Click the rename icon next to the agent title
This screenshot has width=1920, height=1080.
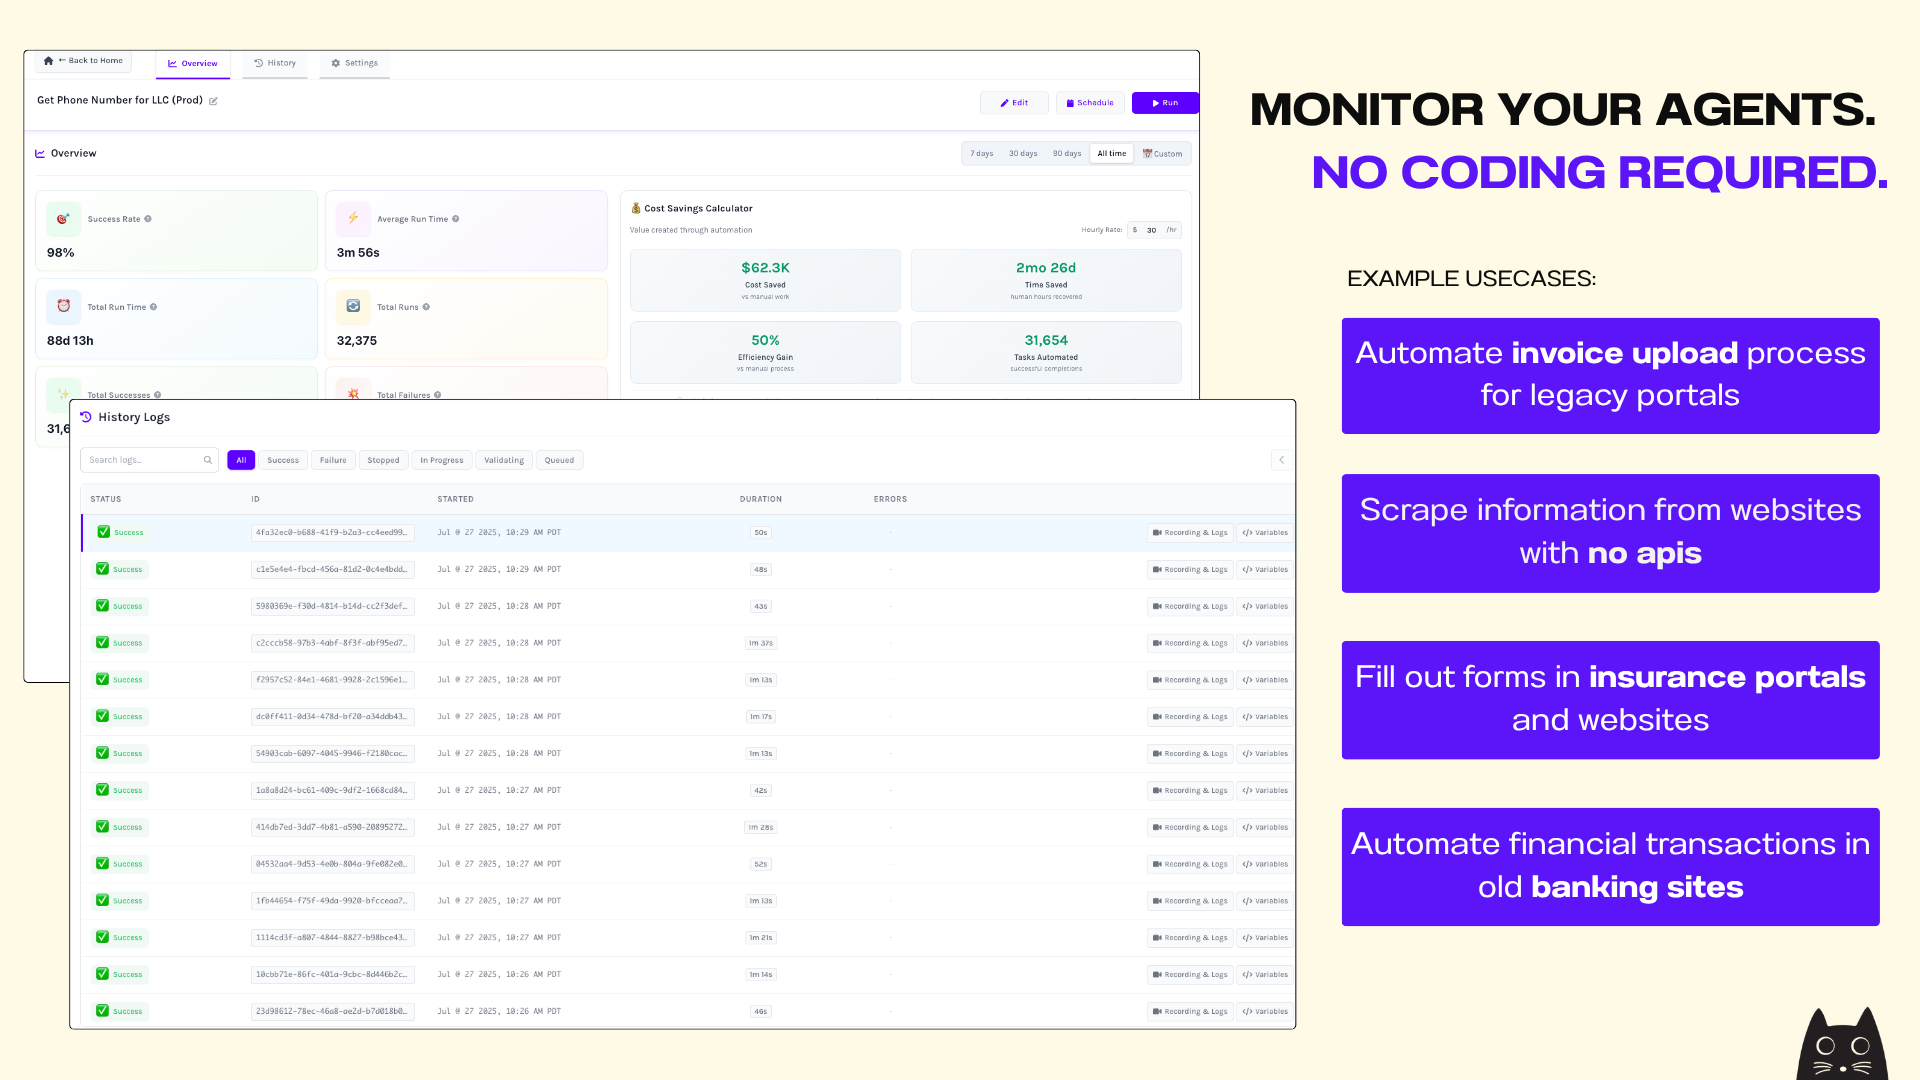click(x=213, y=101)
